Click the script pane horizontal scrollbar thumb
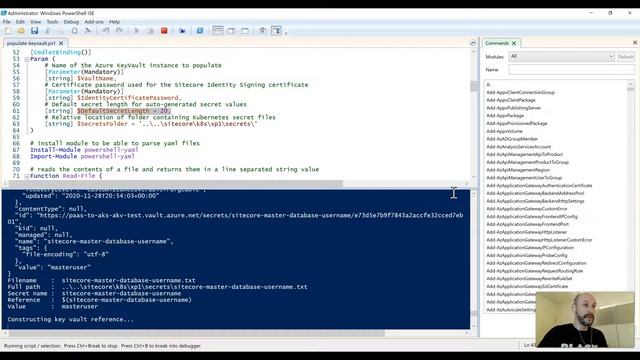The height and width of the screenshot is (360, 640). point(176,184)
